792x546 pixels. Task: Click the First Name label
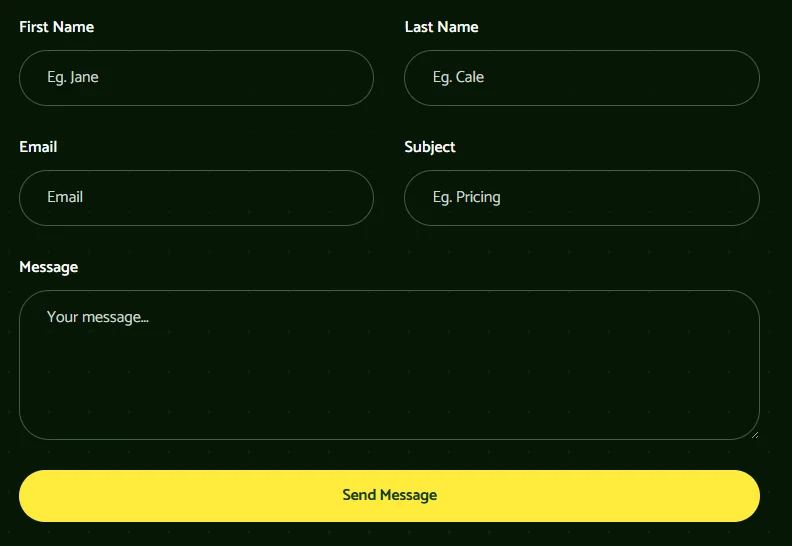click(57, 27)
